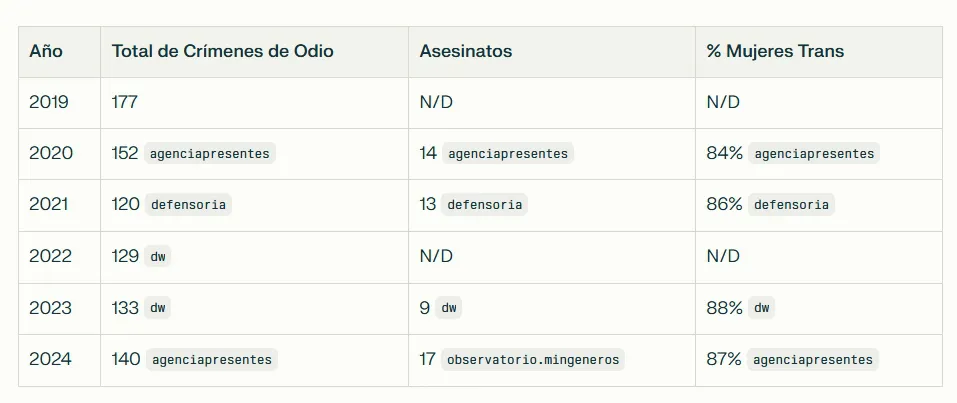
Task: Click agenciapresentes source beside 87% figure
Action: 814,360
